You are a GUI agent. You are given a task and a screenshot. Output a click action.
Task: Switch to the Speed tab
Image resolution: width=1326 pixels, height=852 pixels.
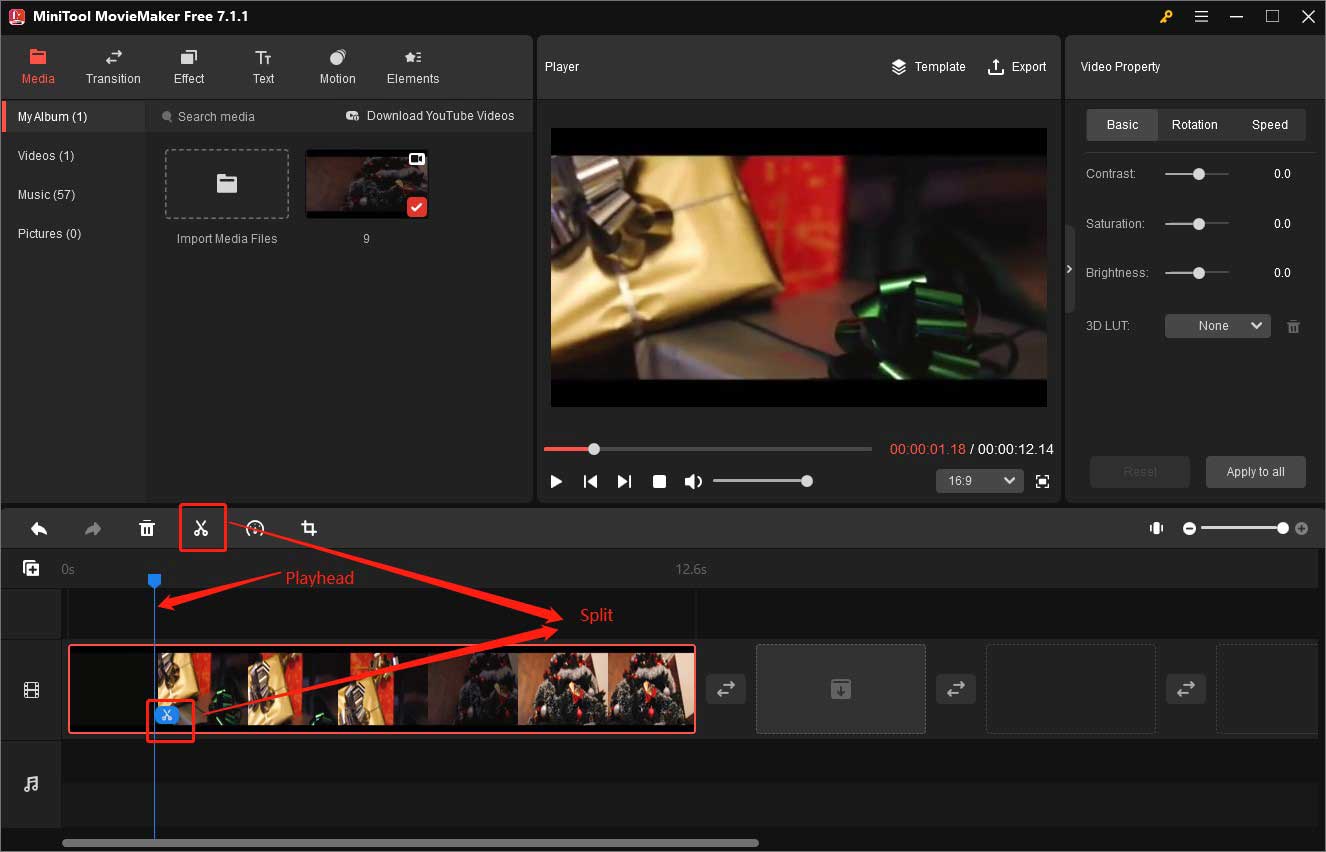tap(1270, 125)
